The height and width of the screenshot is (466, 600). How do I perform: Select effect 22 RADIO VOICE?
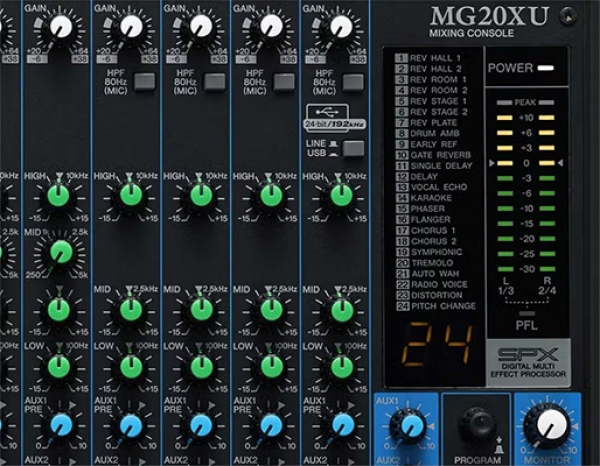pyautogui.click(x=432, y=284)
